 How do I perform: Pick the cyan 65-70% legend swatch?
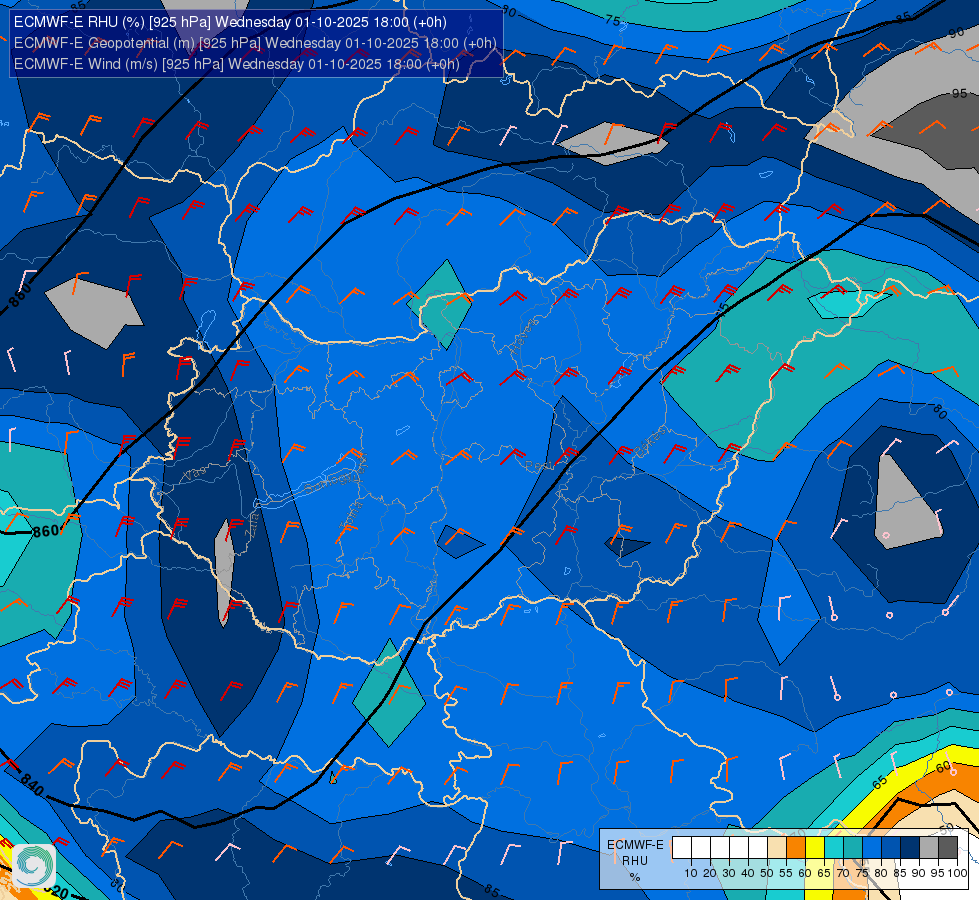point(834,848)
